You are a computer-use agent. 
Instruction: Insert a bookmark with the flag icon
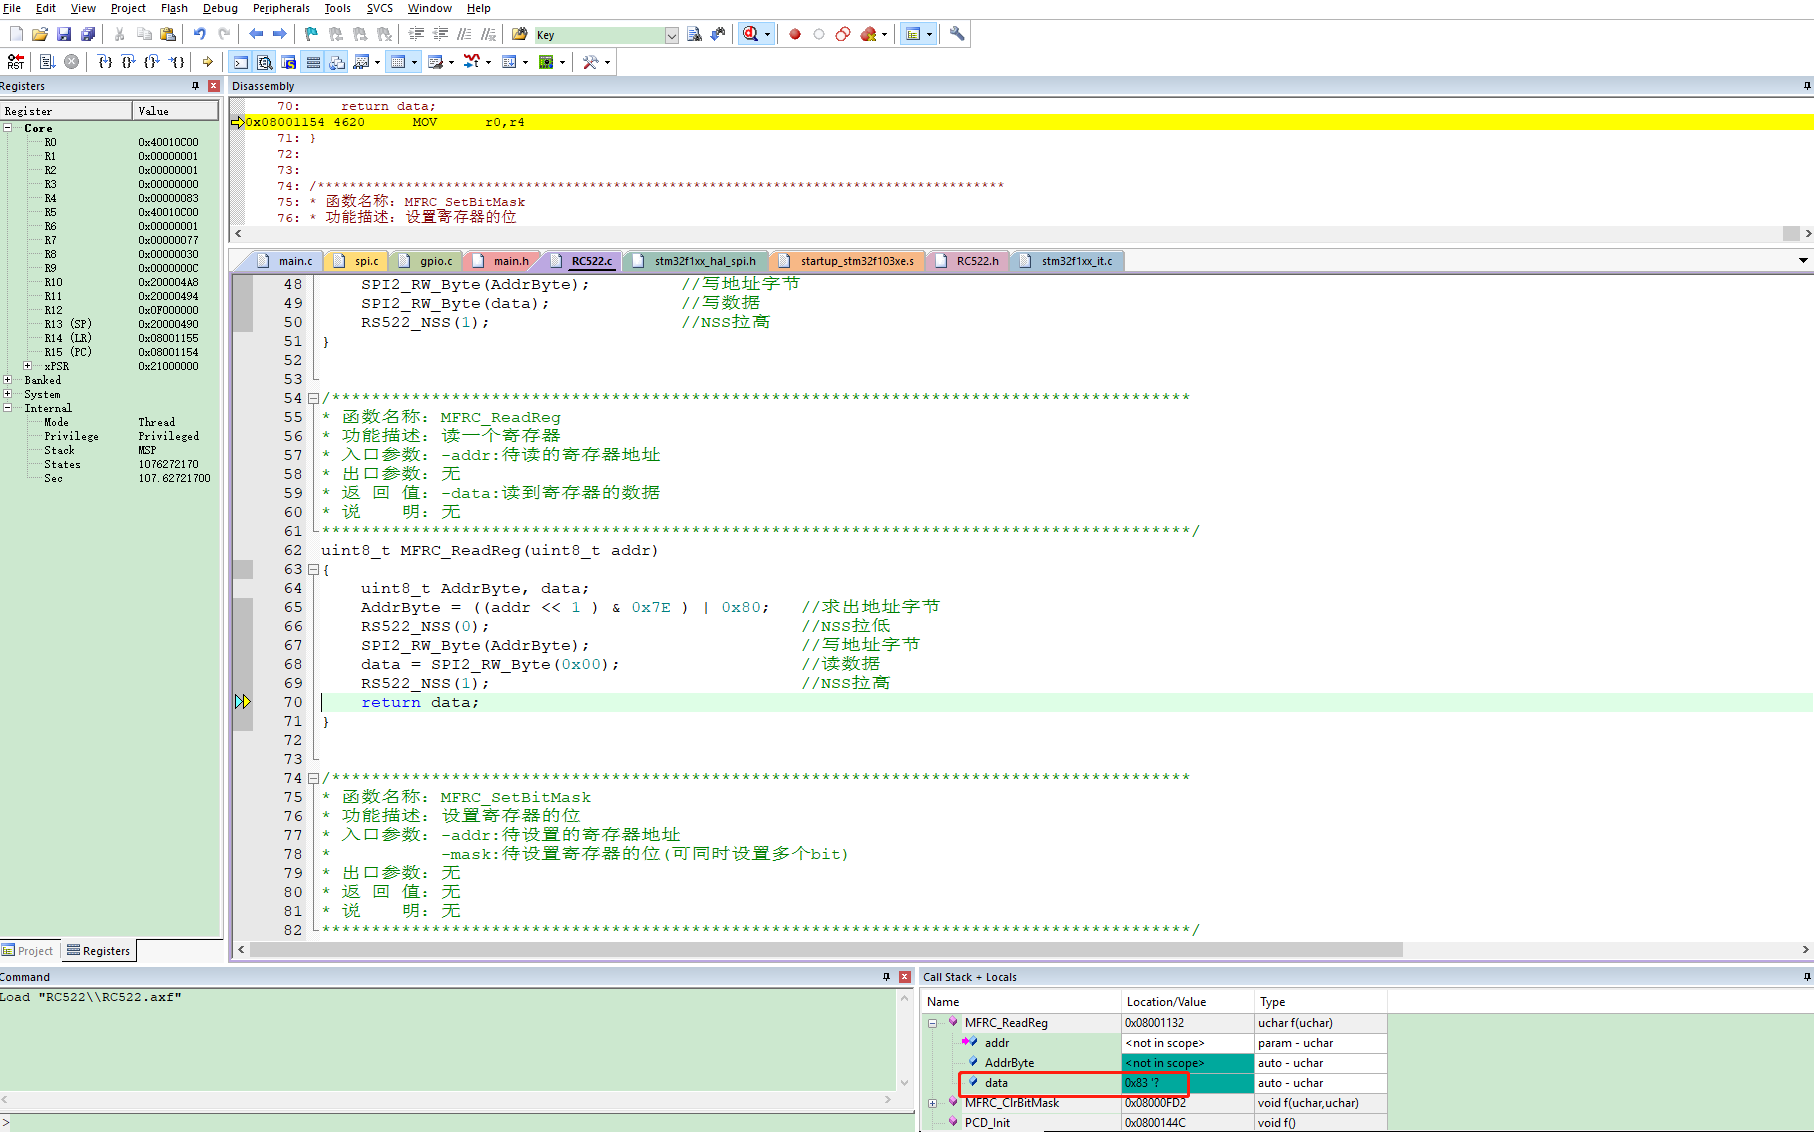[x=311, y=34]
